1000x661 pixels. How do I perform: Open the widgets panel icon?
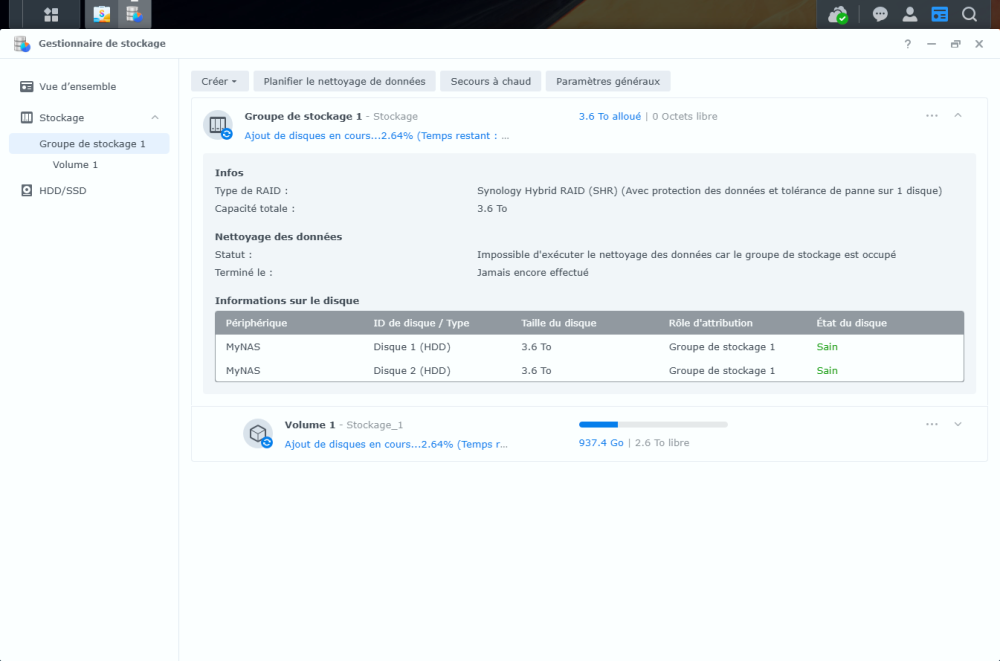tap(939, 14)
